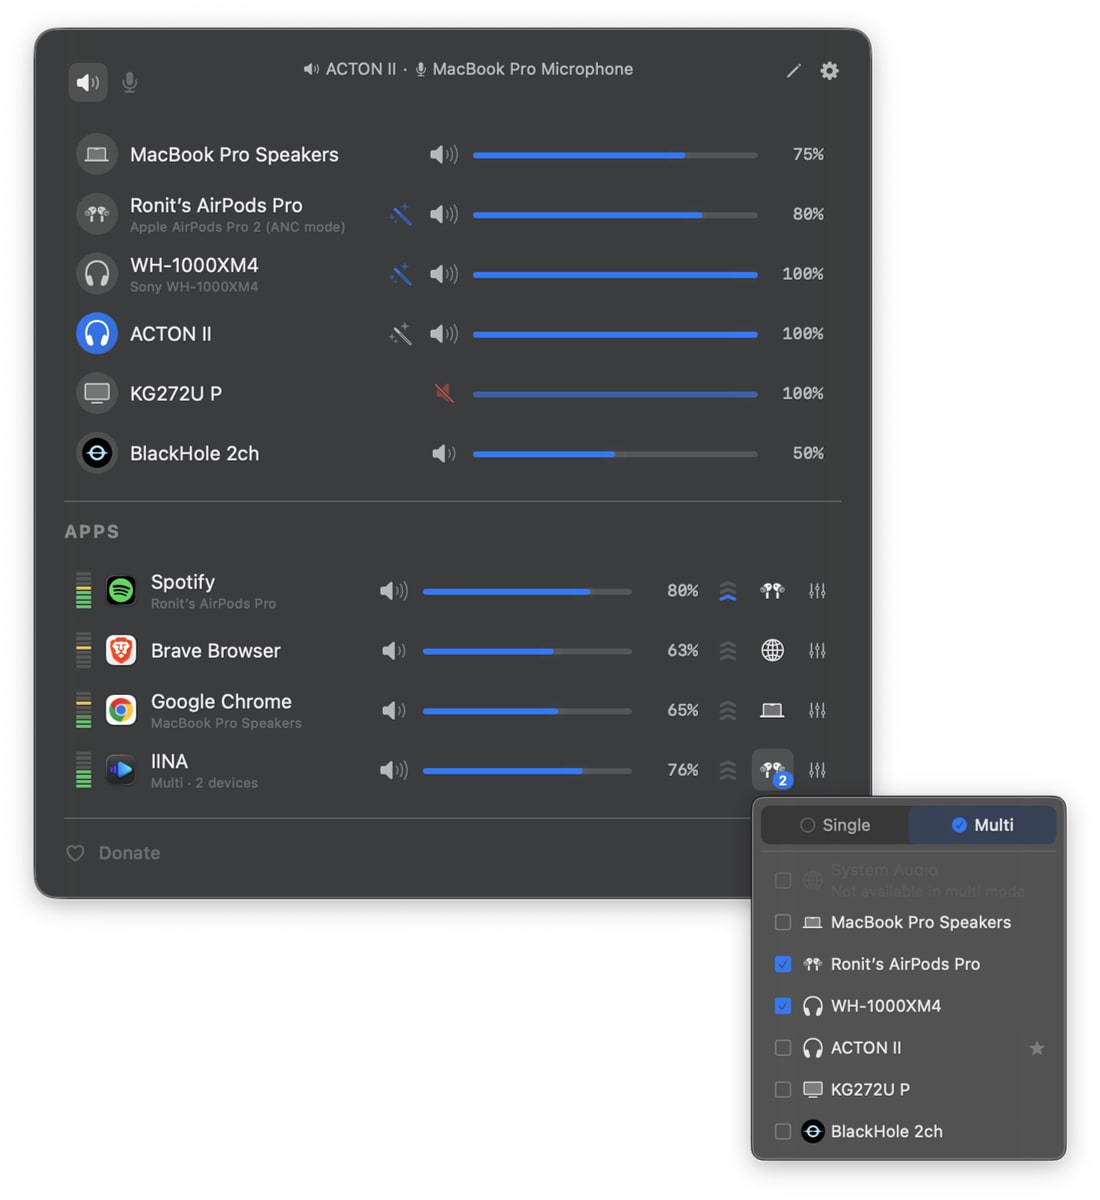The height and width of the screenshot is (1200, 1100).
Task: Click the 76% IINA volume value
Action: (683, 770)
